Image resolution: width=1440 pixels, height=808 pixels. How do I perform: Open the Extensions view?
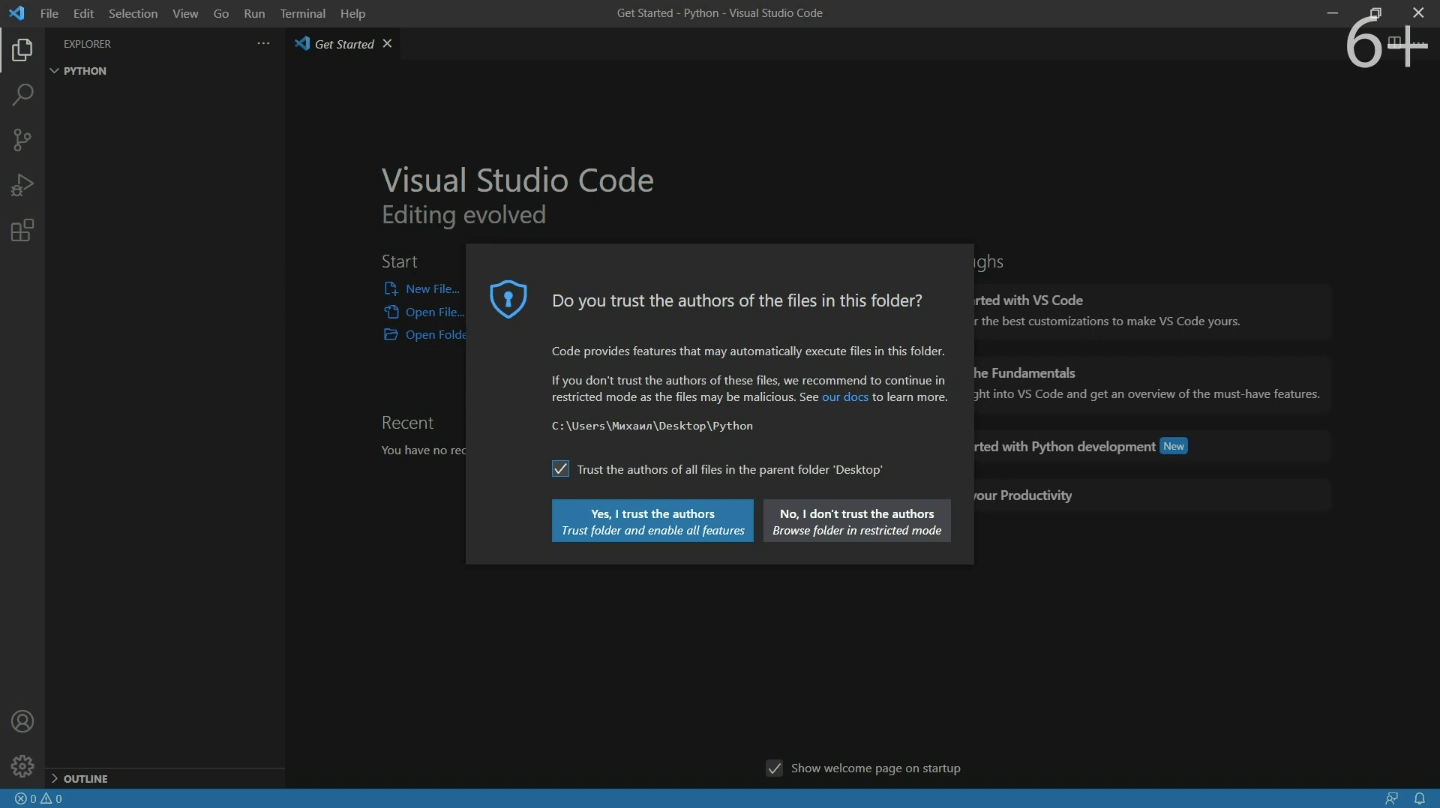[22, 231]
